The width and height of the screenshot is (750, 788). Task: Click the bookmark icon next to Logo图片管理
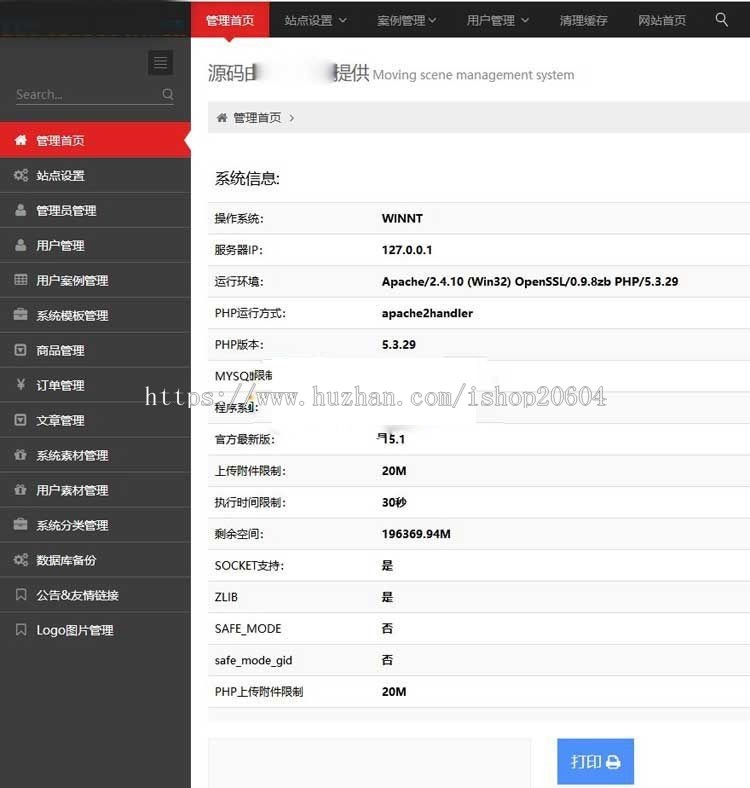click(21, 629)
